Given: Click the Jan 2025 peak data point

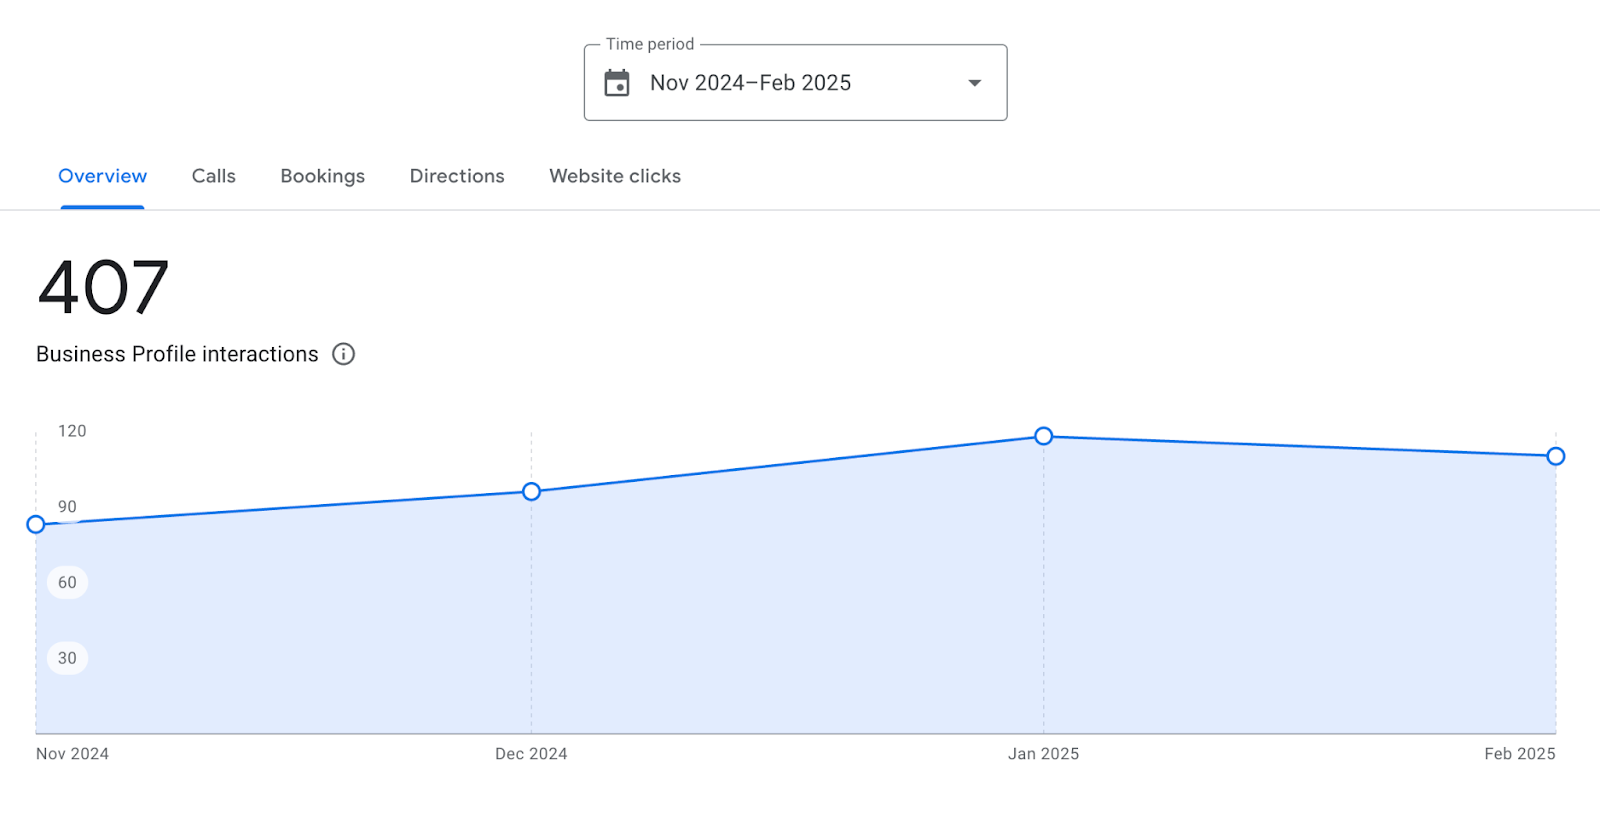Looking at the screenshot, I should tap(1043, 436).
